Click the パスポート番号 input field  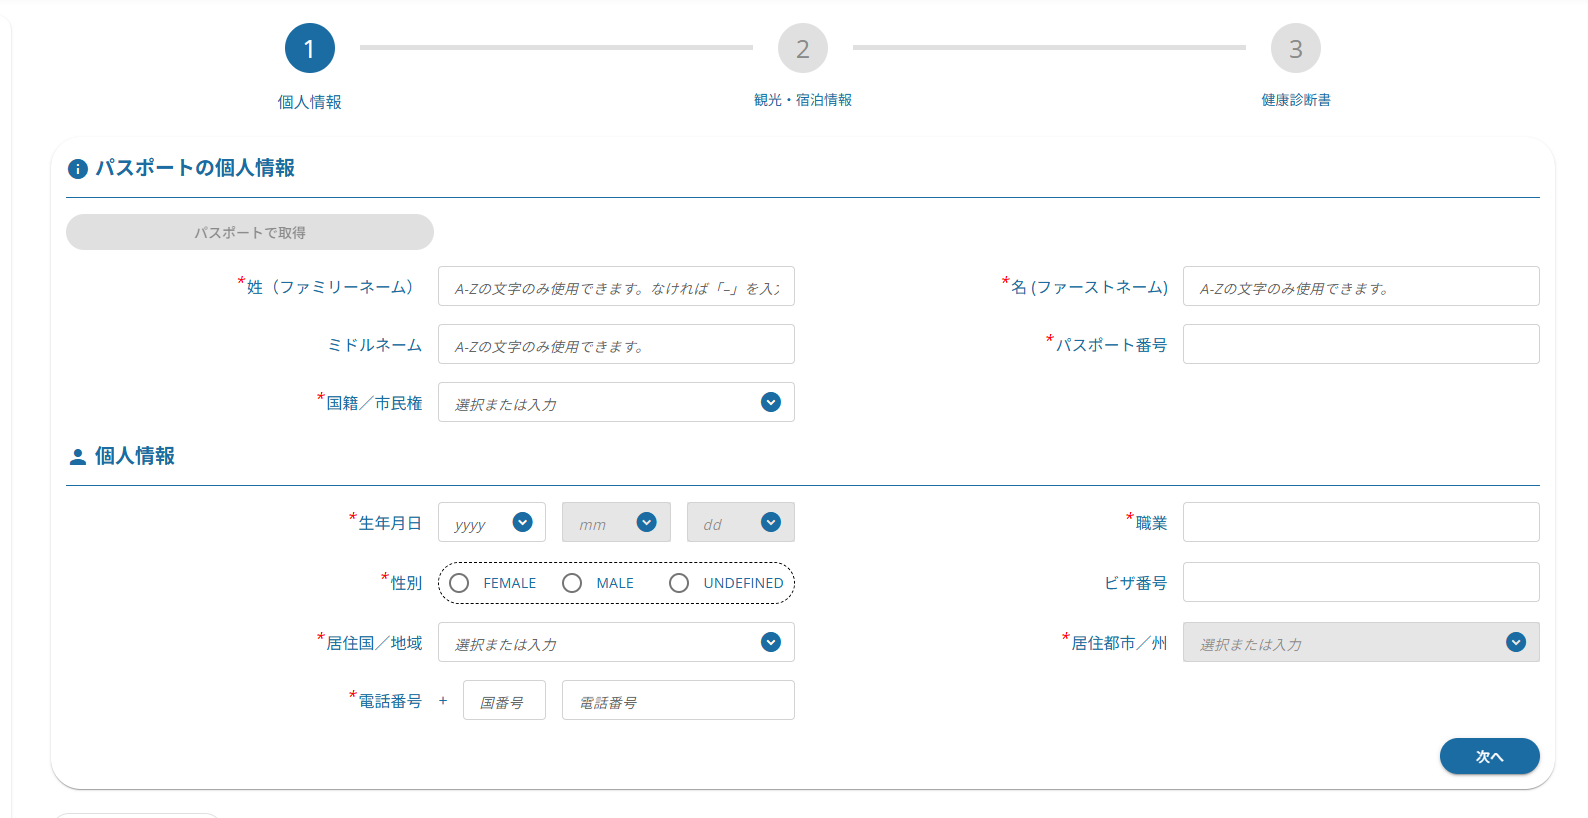(x=1361, y=344)
